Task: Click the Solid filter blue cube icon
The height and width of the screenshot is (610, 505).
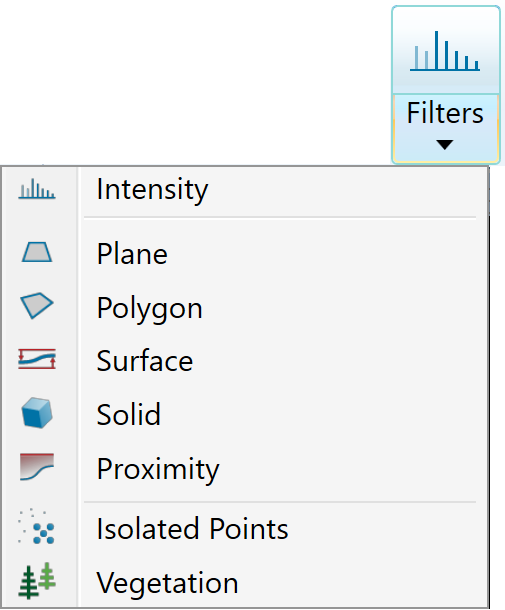Action: point(37,413)
